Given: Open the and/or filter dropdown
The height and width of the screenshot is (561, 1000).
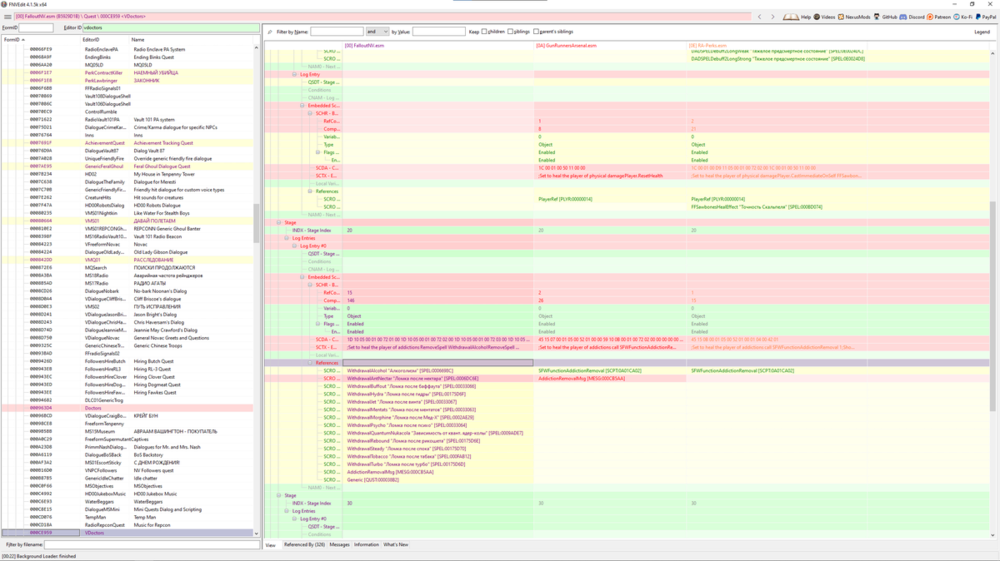Looking at the screenshot, I should (x=377, y=31).
